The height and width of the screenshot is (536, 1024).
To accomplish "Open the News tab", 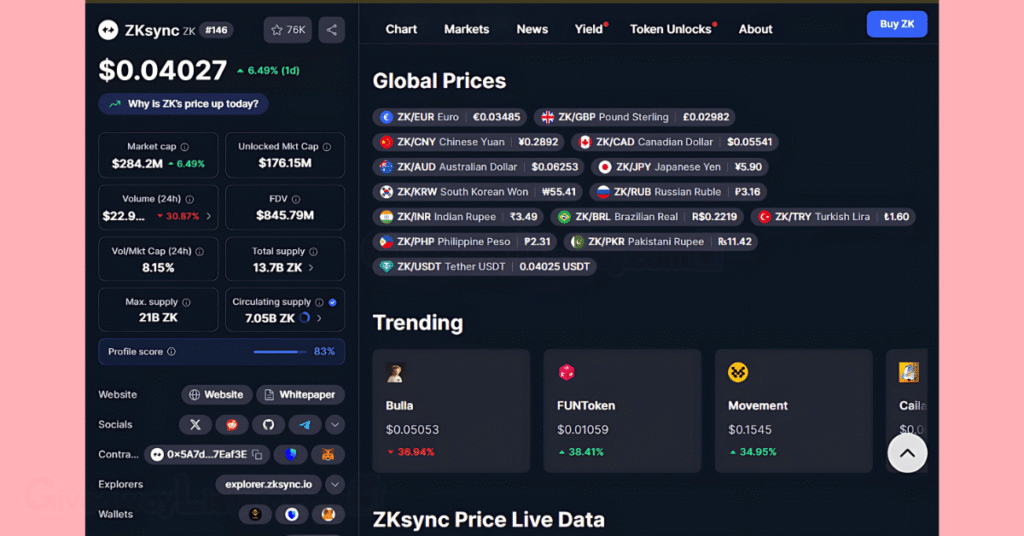I will tap(532, 29).
